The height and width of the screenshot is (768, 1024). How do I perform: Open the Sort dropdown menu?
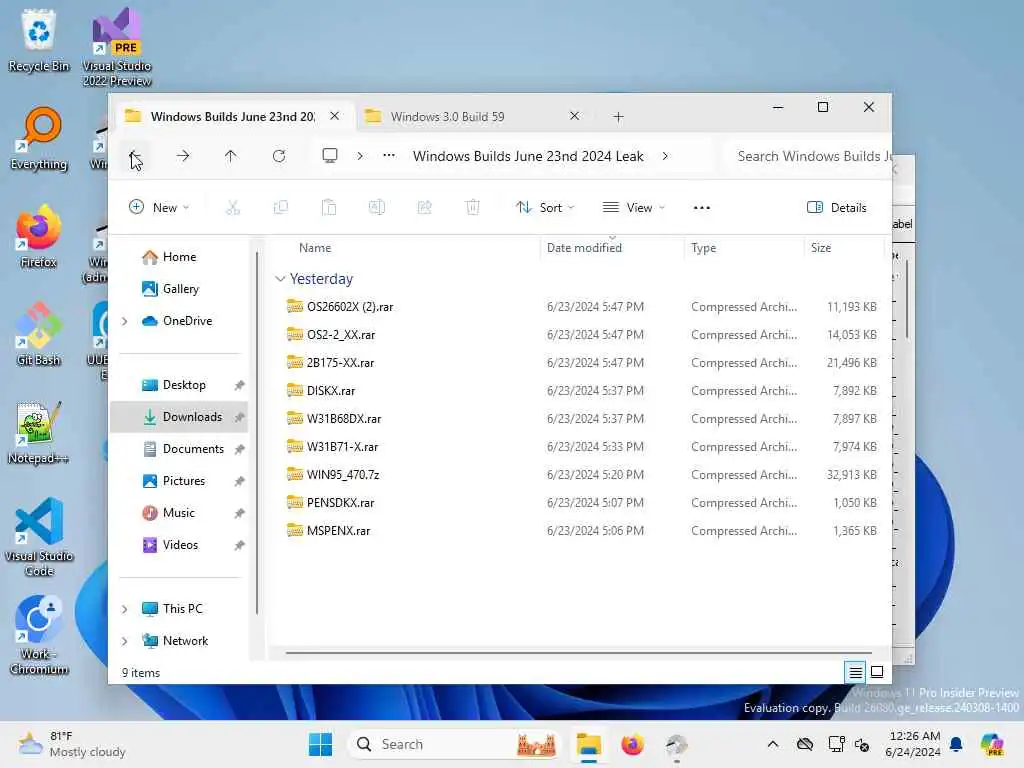pyautogui.click(x=545, y=208)
